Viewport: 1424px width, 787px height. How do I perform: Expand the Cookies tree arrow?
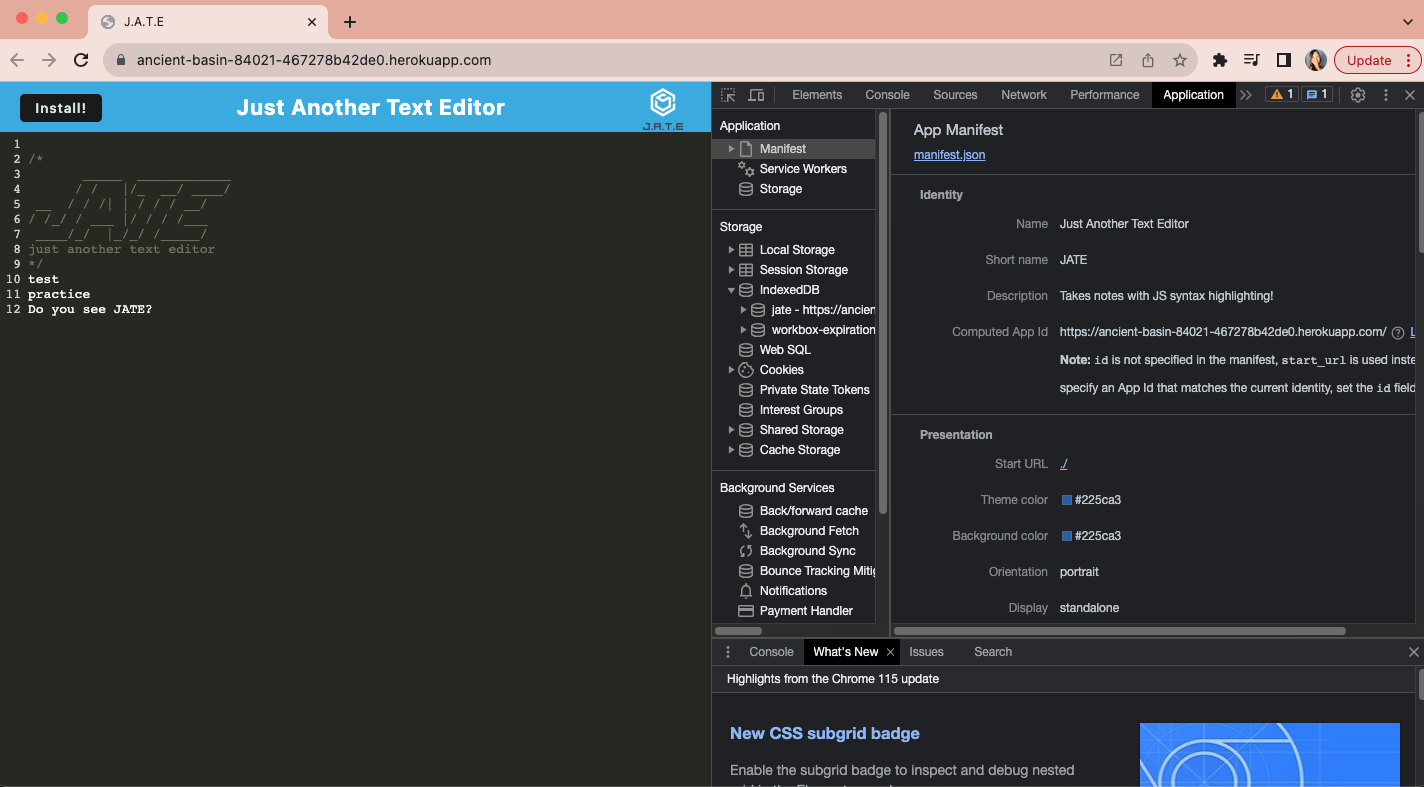coord(731,370)
